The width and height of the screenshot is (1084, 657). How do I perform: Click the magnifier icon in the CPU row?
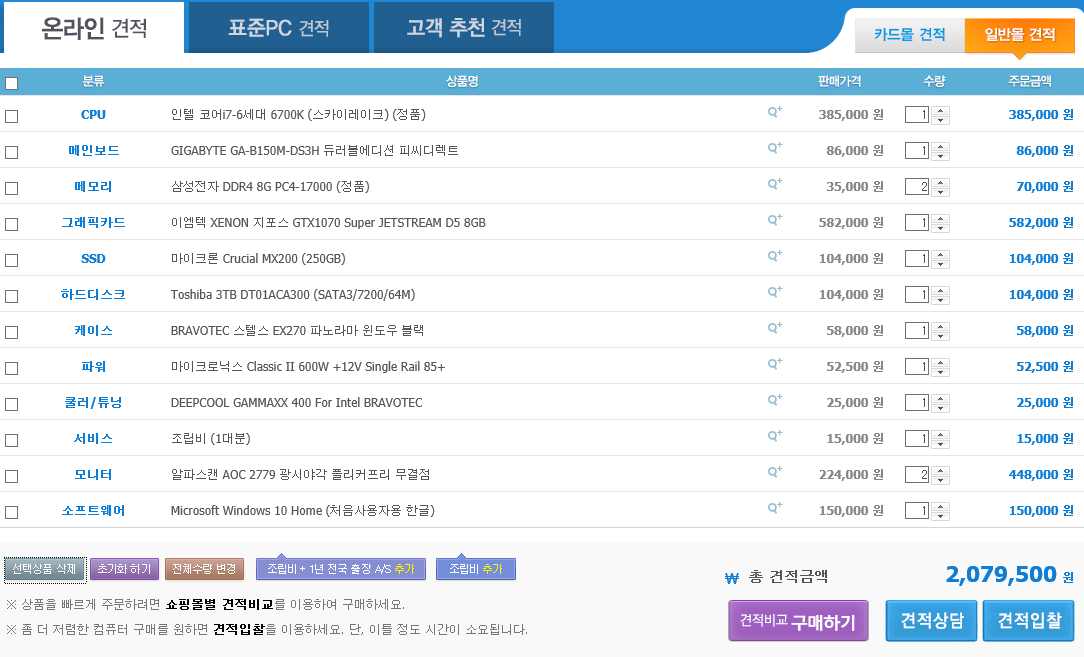click(x=774, y=113)
